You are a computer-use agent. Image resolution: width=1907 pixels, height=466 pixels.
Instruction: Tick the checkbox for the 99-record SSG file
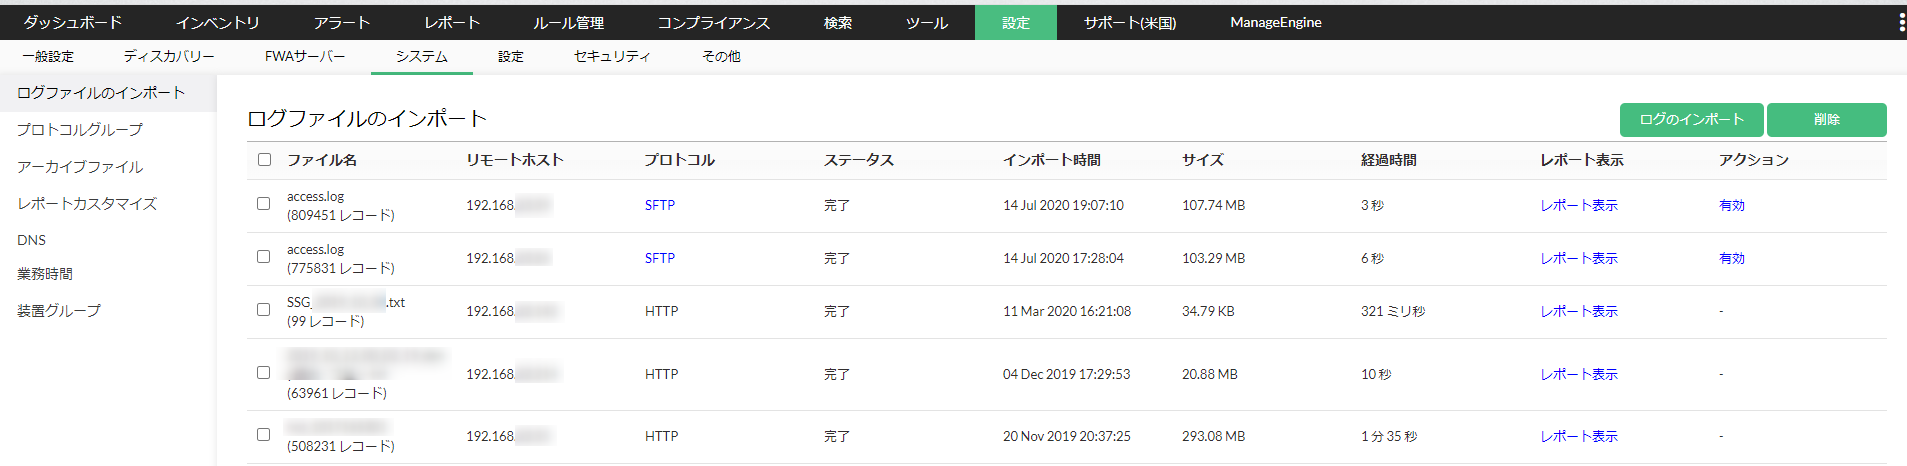pyautogui.click(x=264, y=310)
